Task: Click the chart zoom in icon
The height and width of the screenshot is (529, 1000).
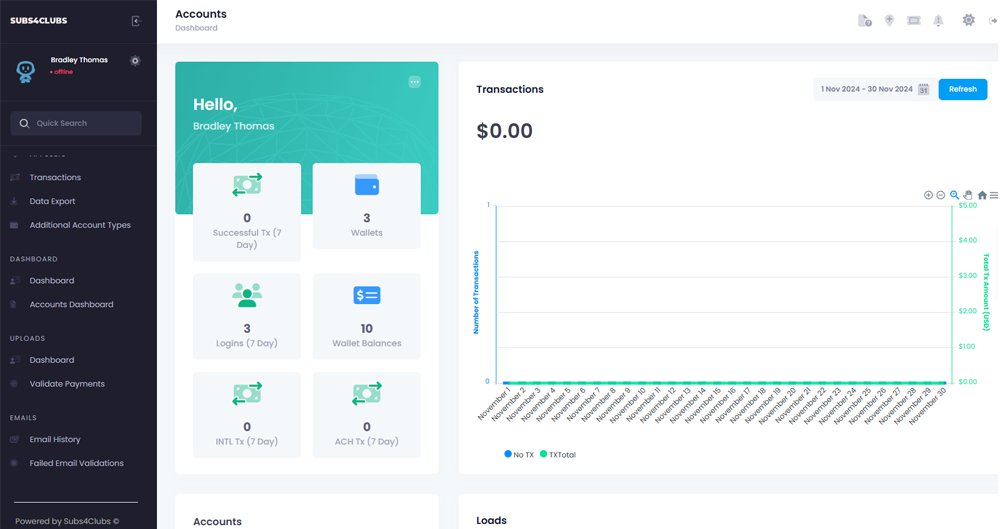Action: (x=928, y=195)
